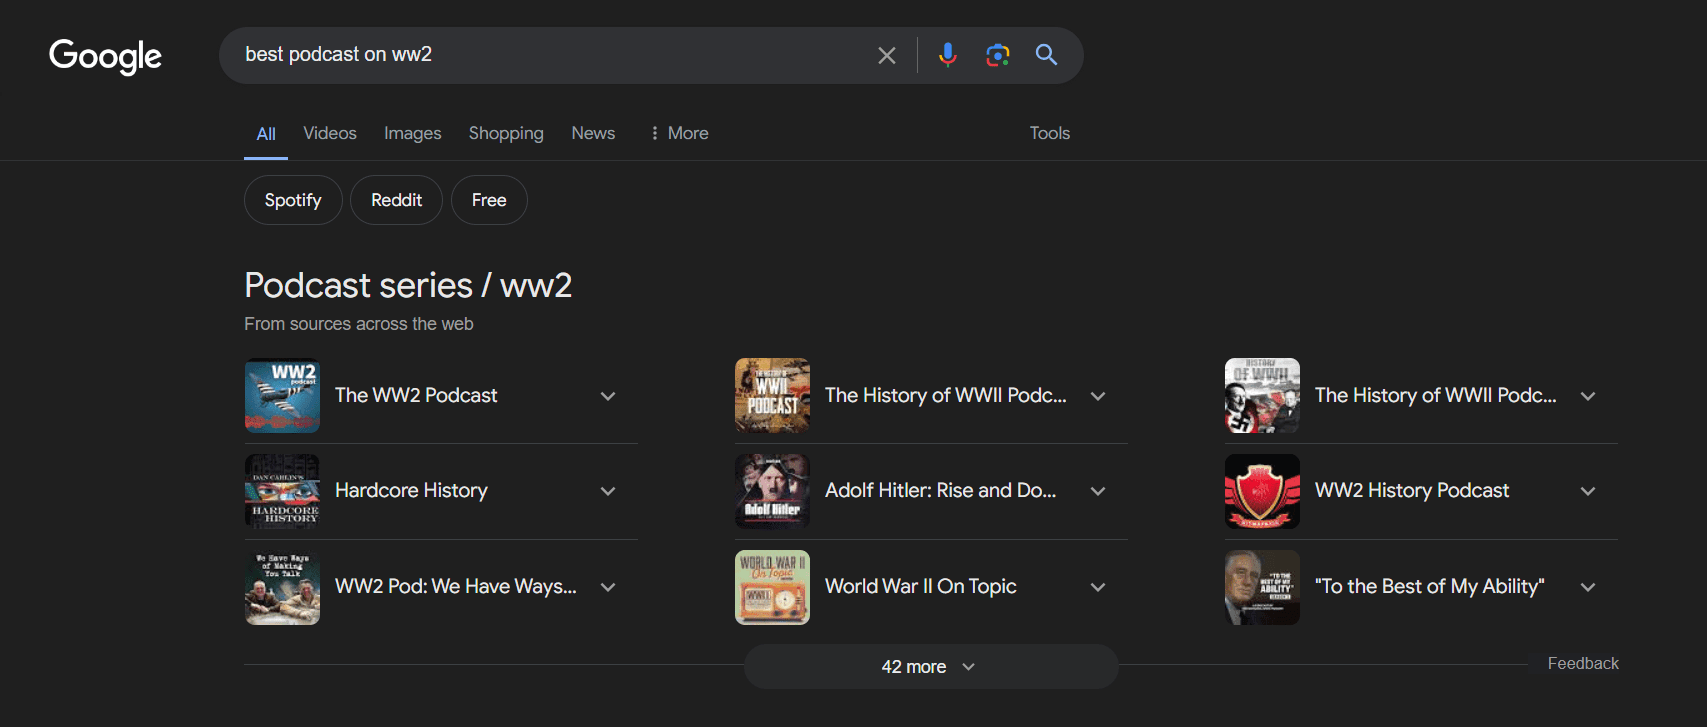1707x727 pixels.
Task: Click the Google logo
Action: [105, 56]
